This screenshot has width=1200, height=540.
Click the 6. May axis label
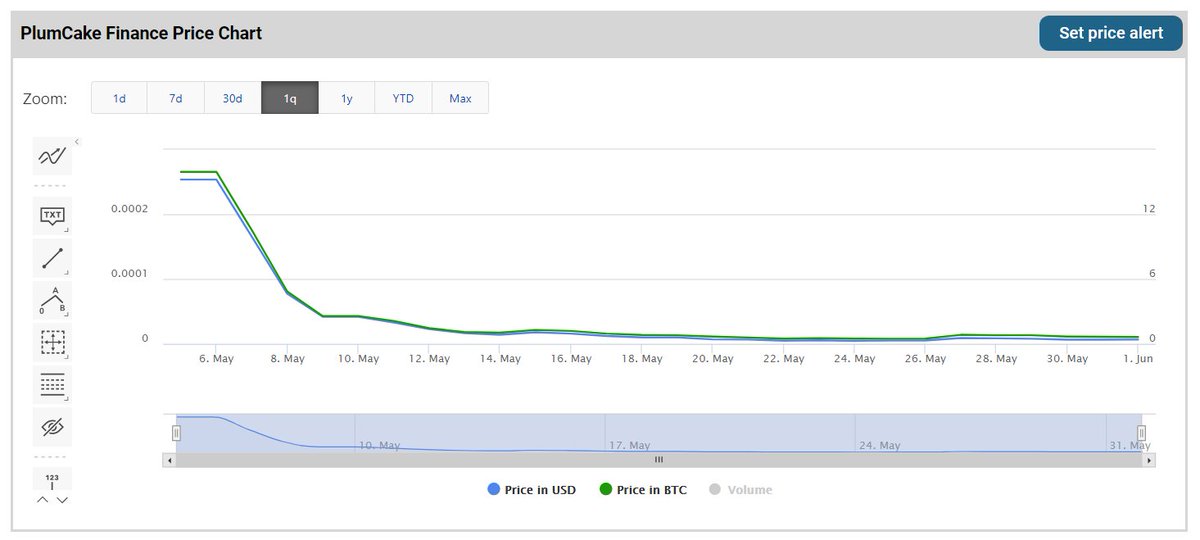[216, 358]
